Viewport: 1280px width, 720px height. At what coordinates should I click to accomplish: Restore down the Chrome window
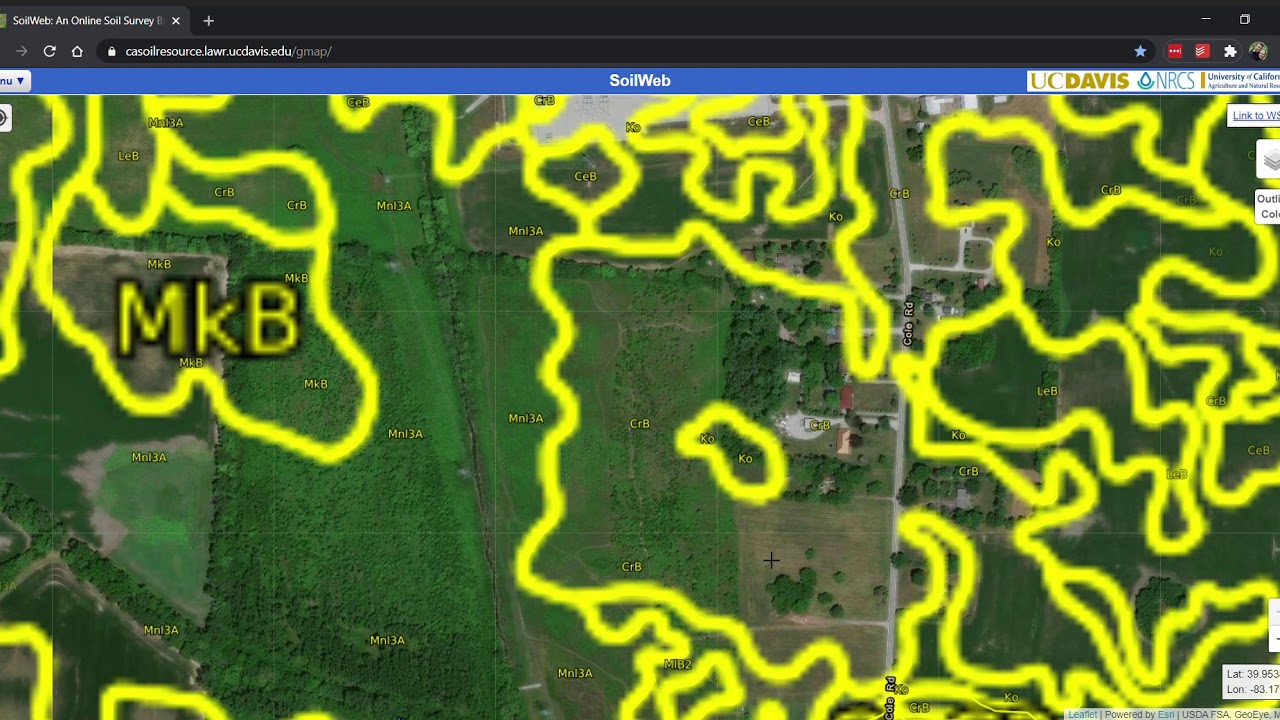tap(1245, 19)
